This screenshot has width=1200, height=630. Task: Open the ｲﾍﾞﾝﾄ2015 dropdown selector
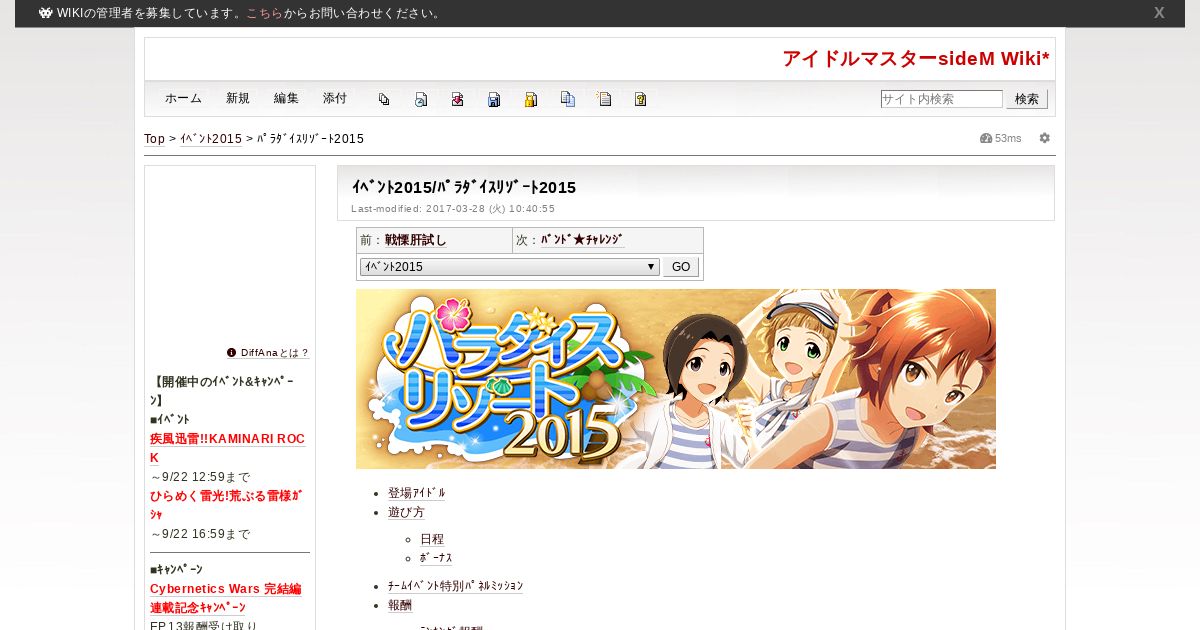[510, 267]
